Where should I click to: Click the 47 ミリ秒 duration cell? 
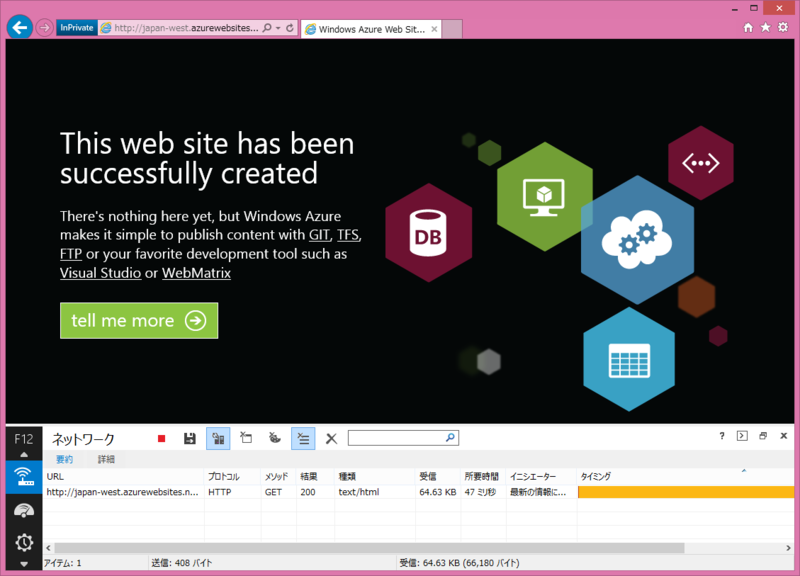(x=480, y=492)
